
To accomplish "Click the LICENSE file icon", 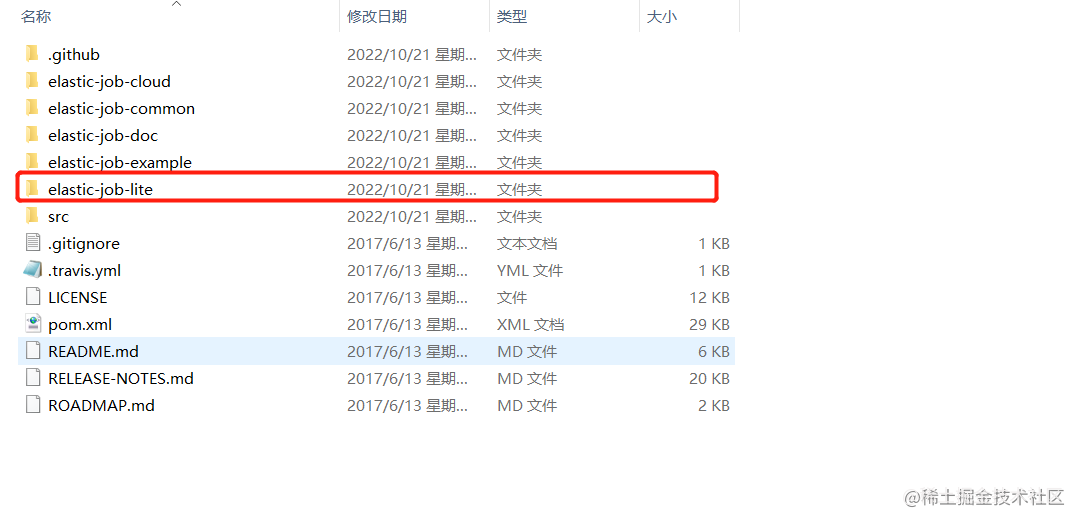I will (32, 297).
